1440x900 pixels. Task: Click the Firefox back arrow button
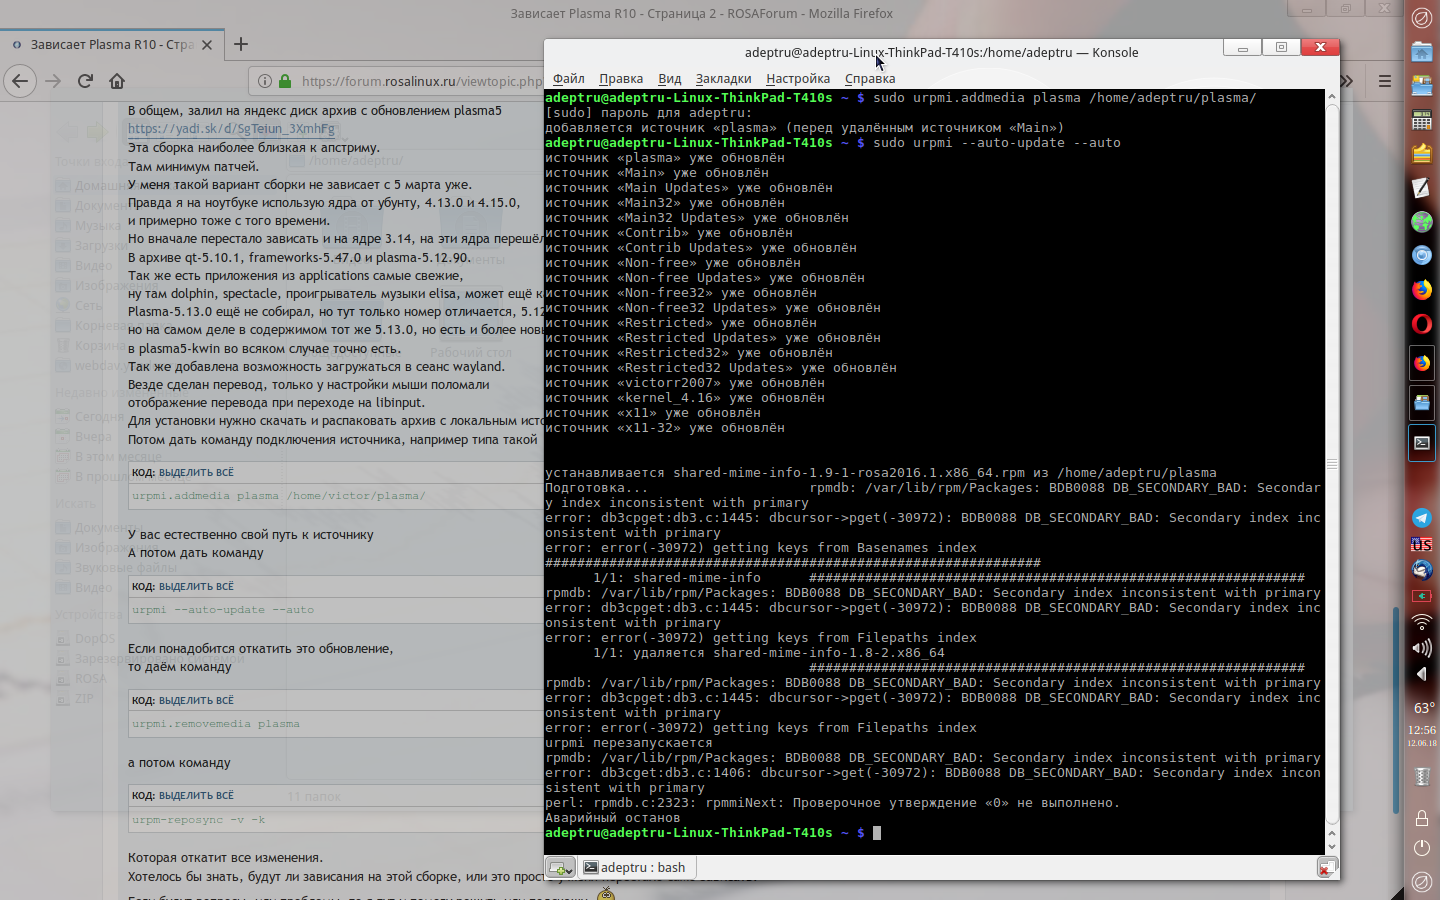[21, 81]
